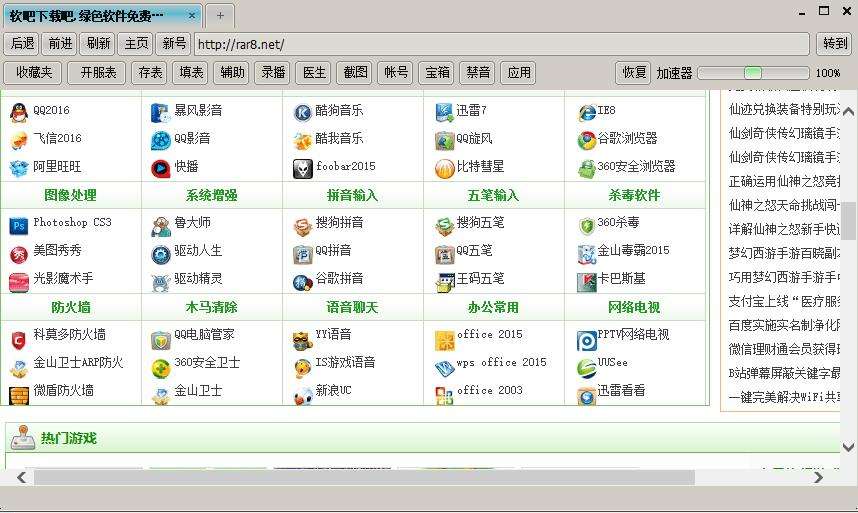Click the horizontal scrollbar left arrow
This screenshot has height=513, width=858.
22,477
